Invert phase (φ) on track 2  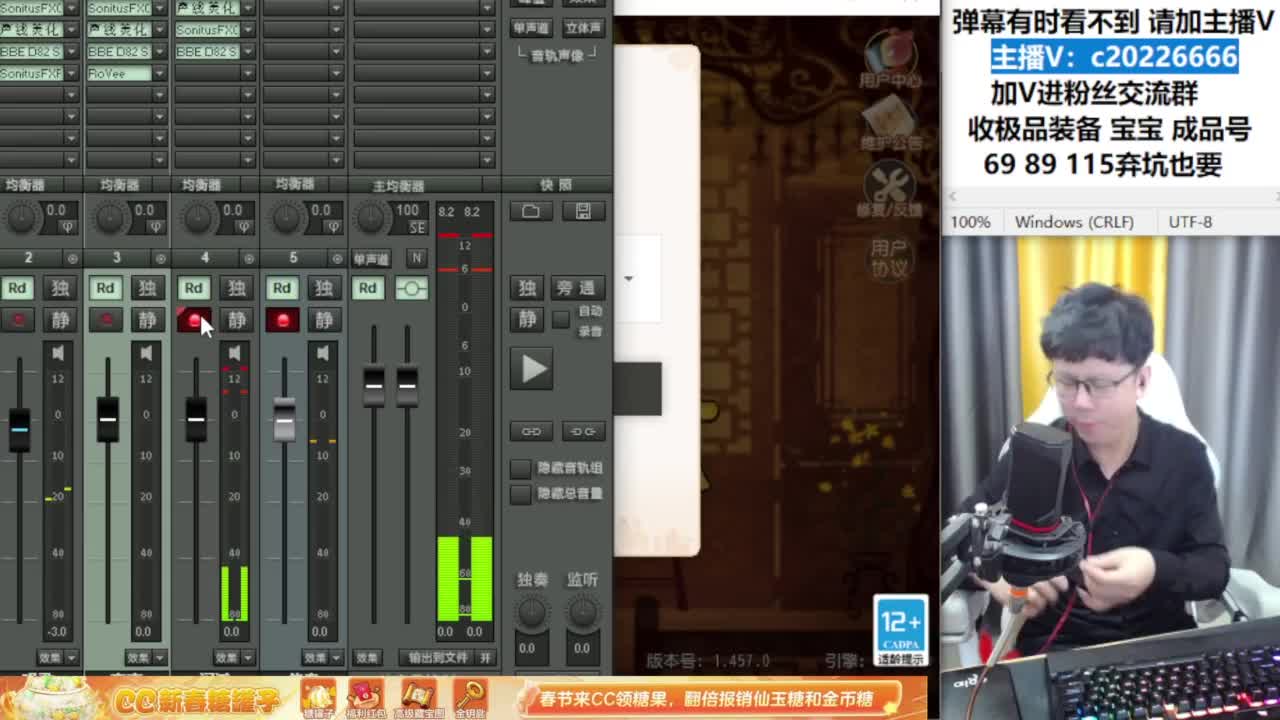tap(68, 227)
